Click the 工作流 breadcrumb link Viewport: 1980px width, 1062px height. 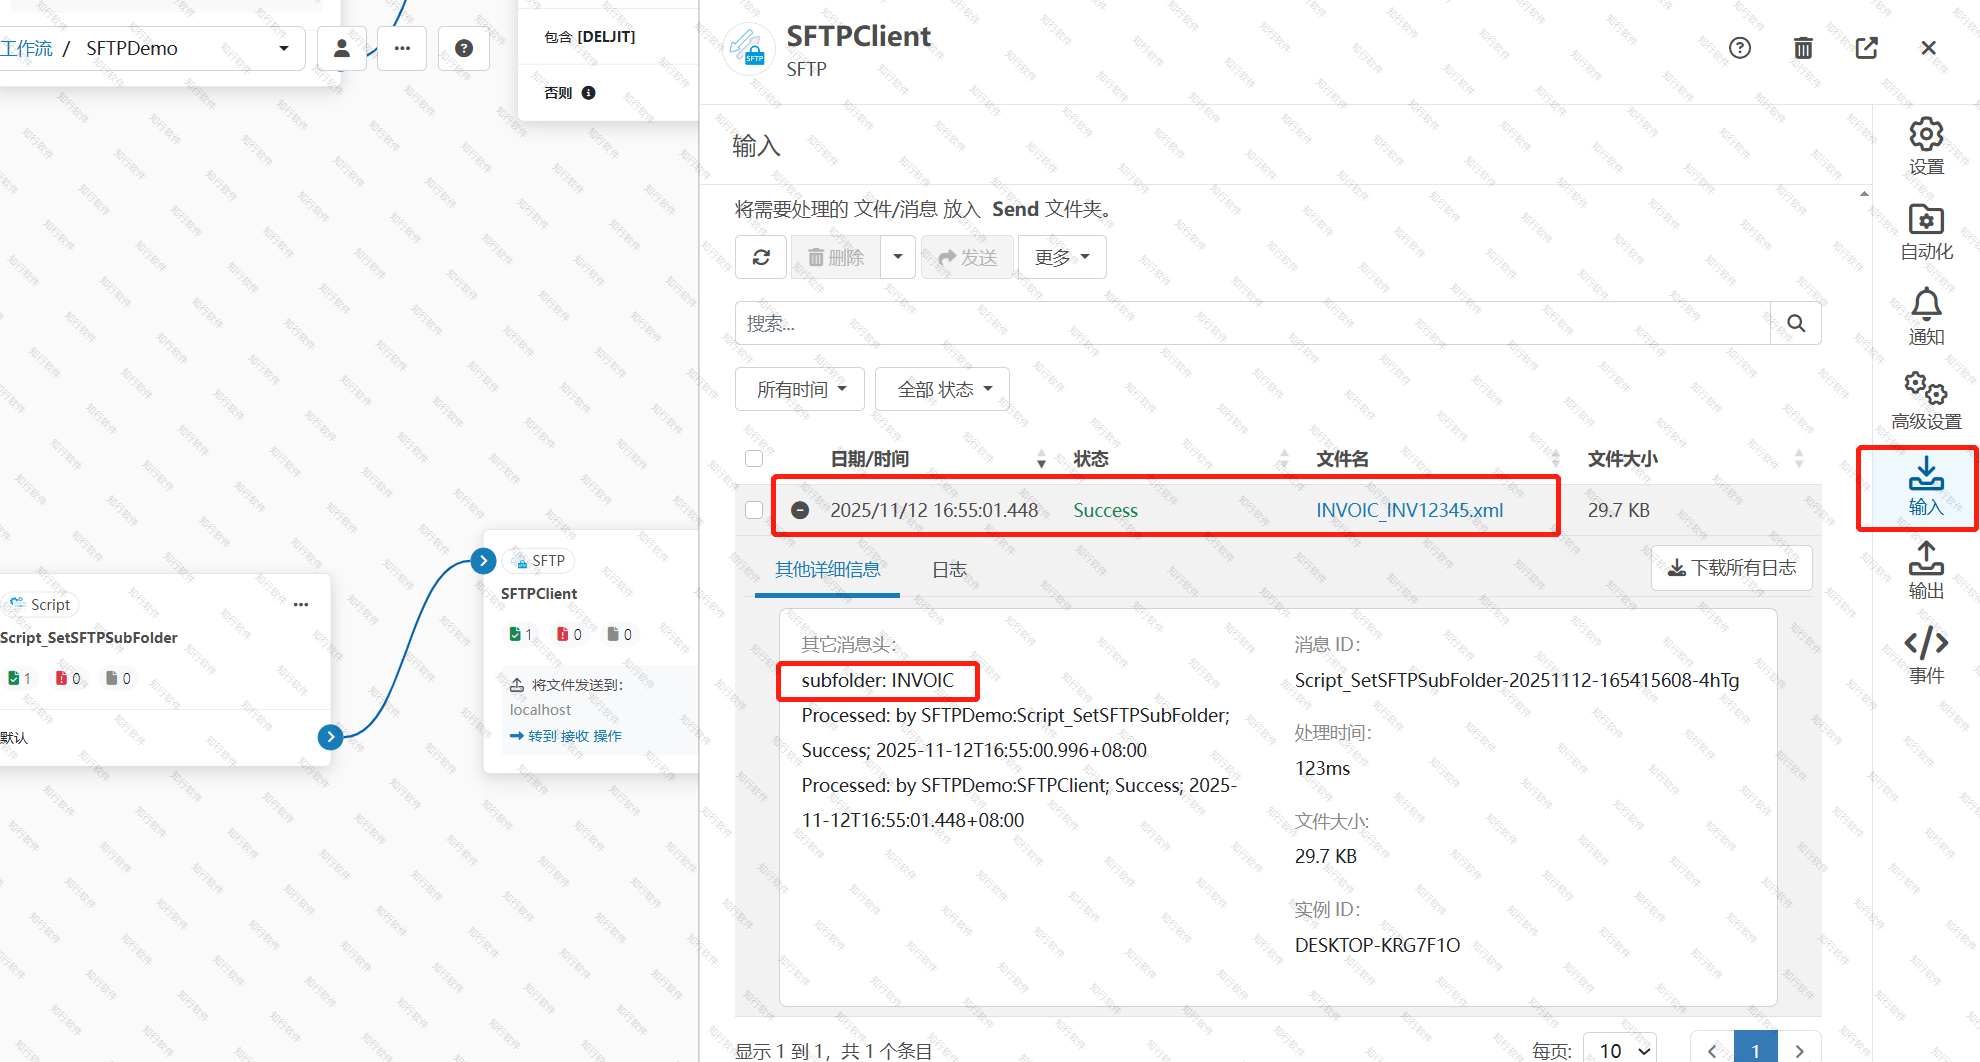click(x=27, y=48)
